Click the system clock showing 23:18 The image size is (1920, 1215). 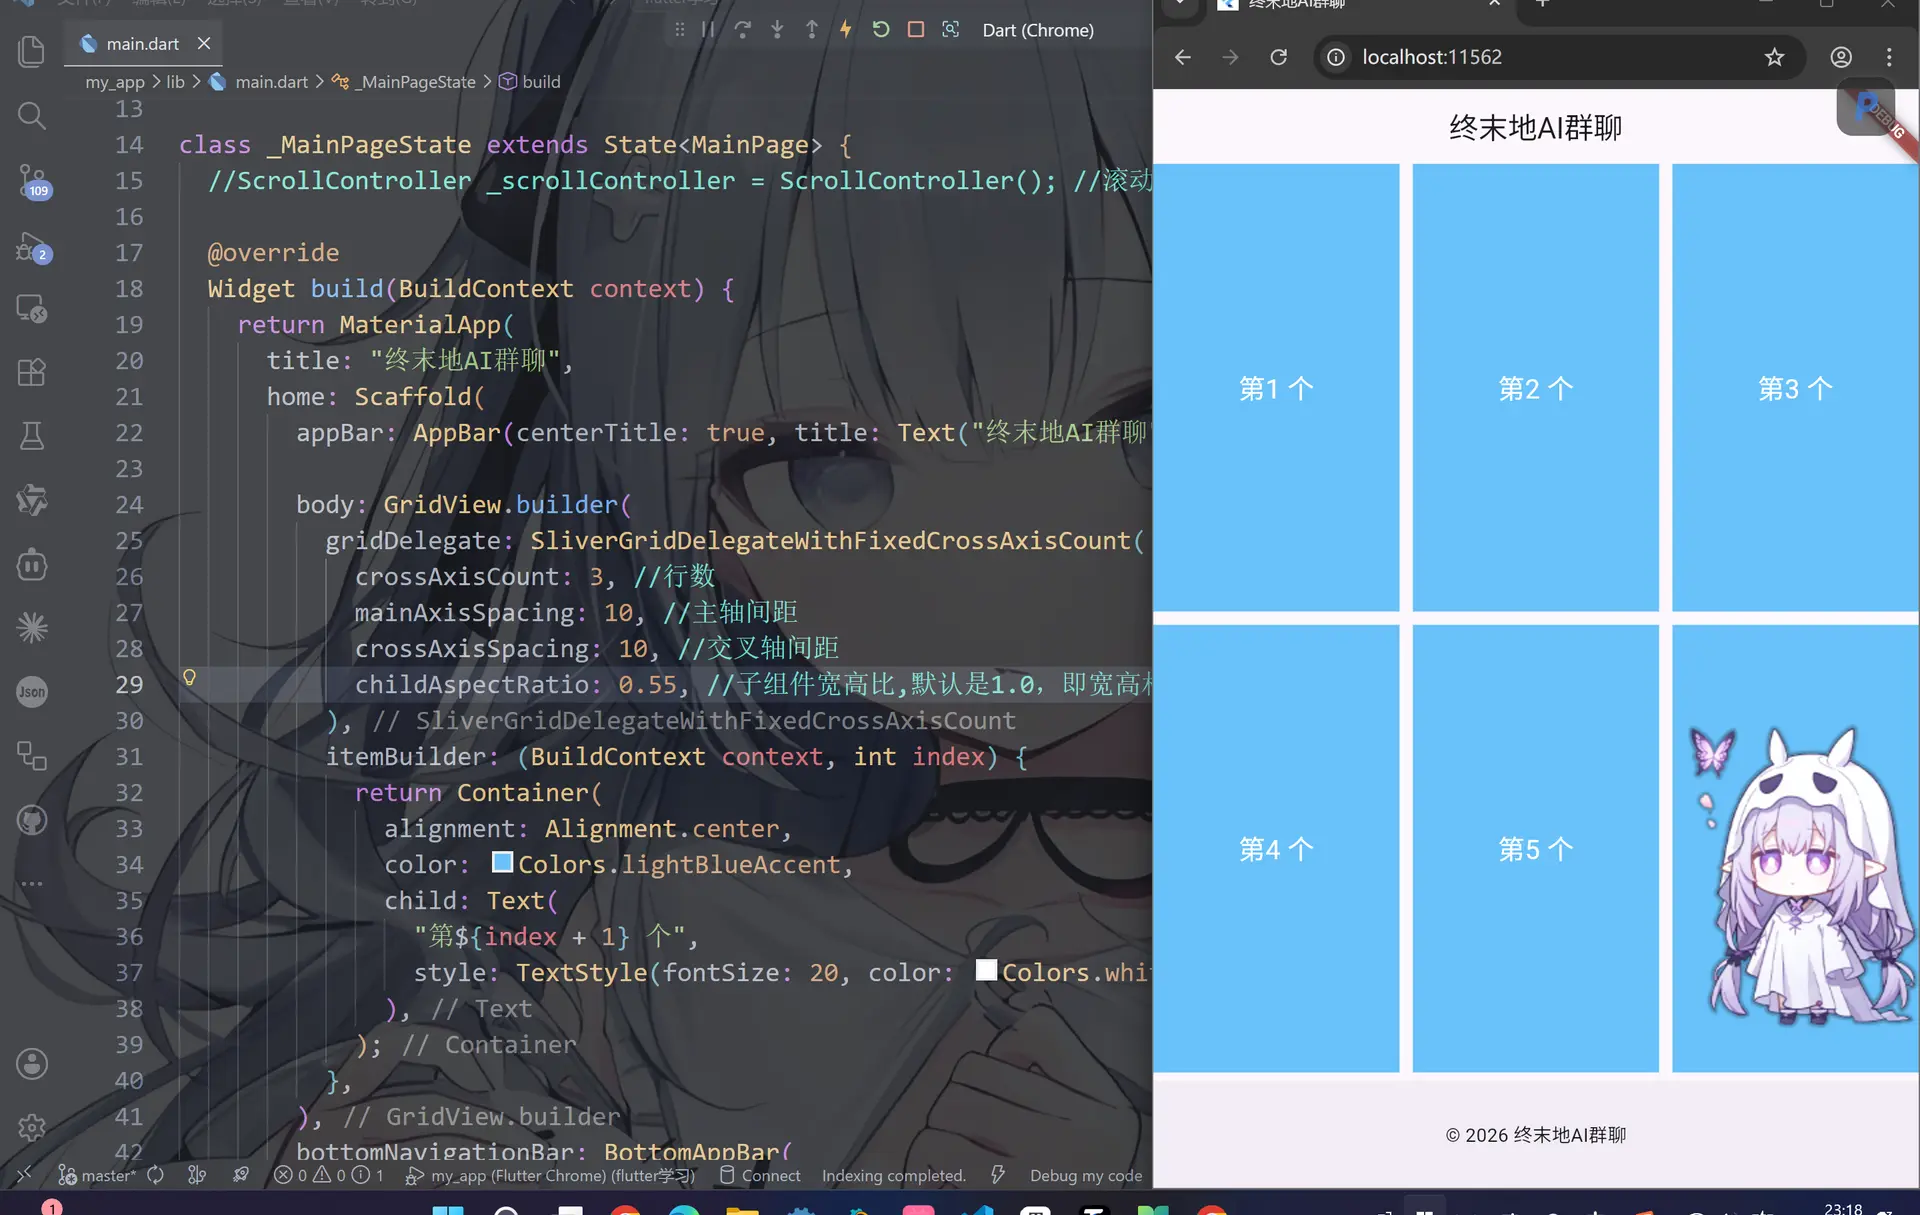[1843, 1209]
